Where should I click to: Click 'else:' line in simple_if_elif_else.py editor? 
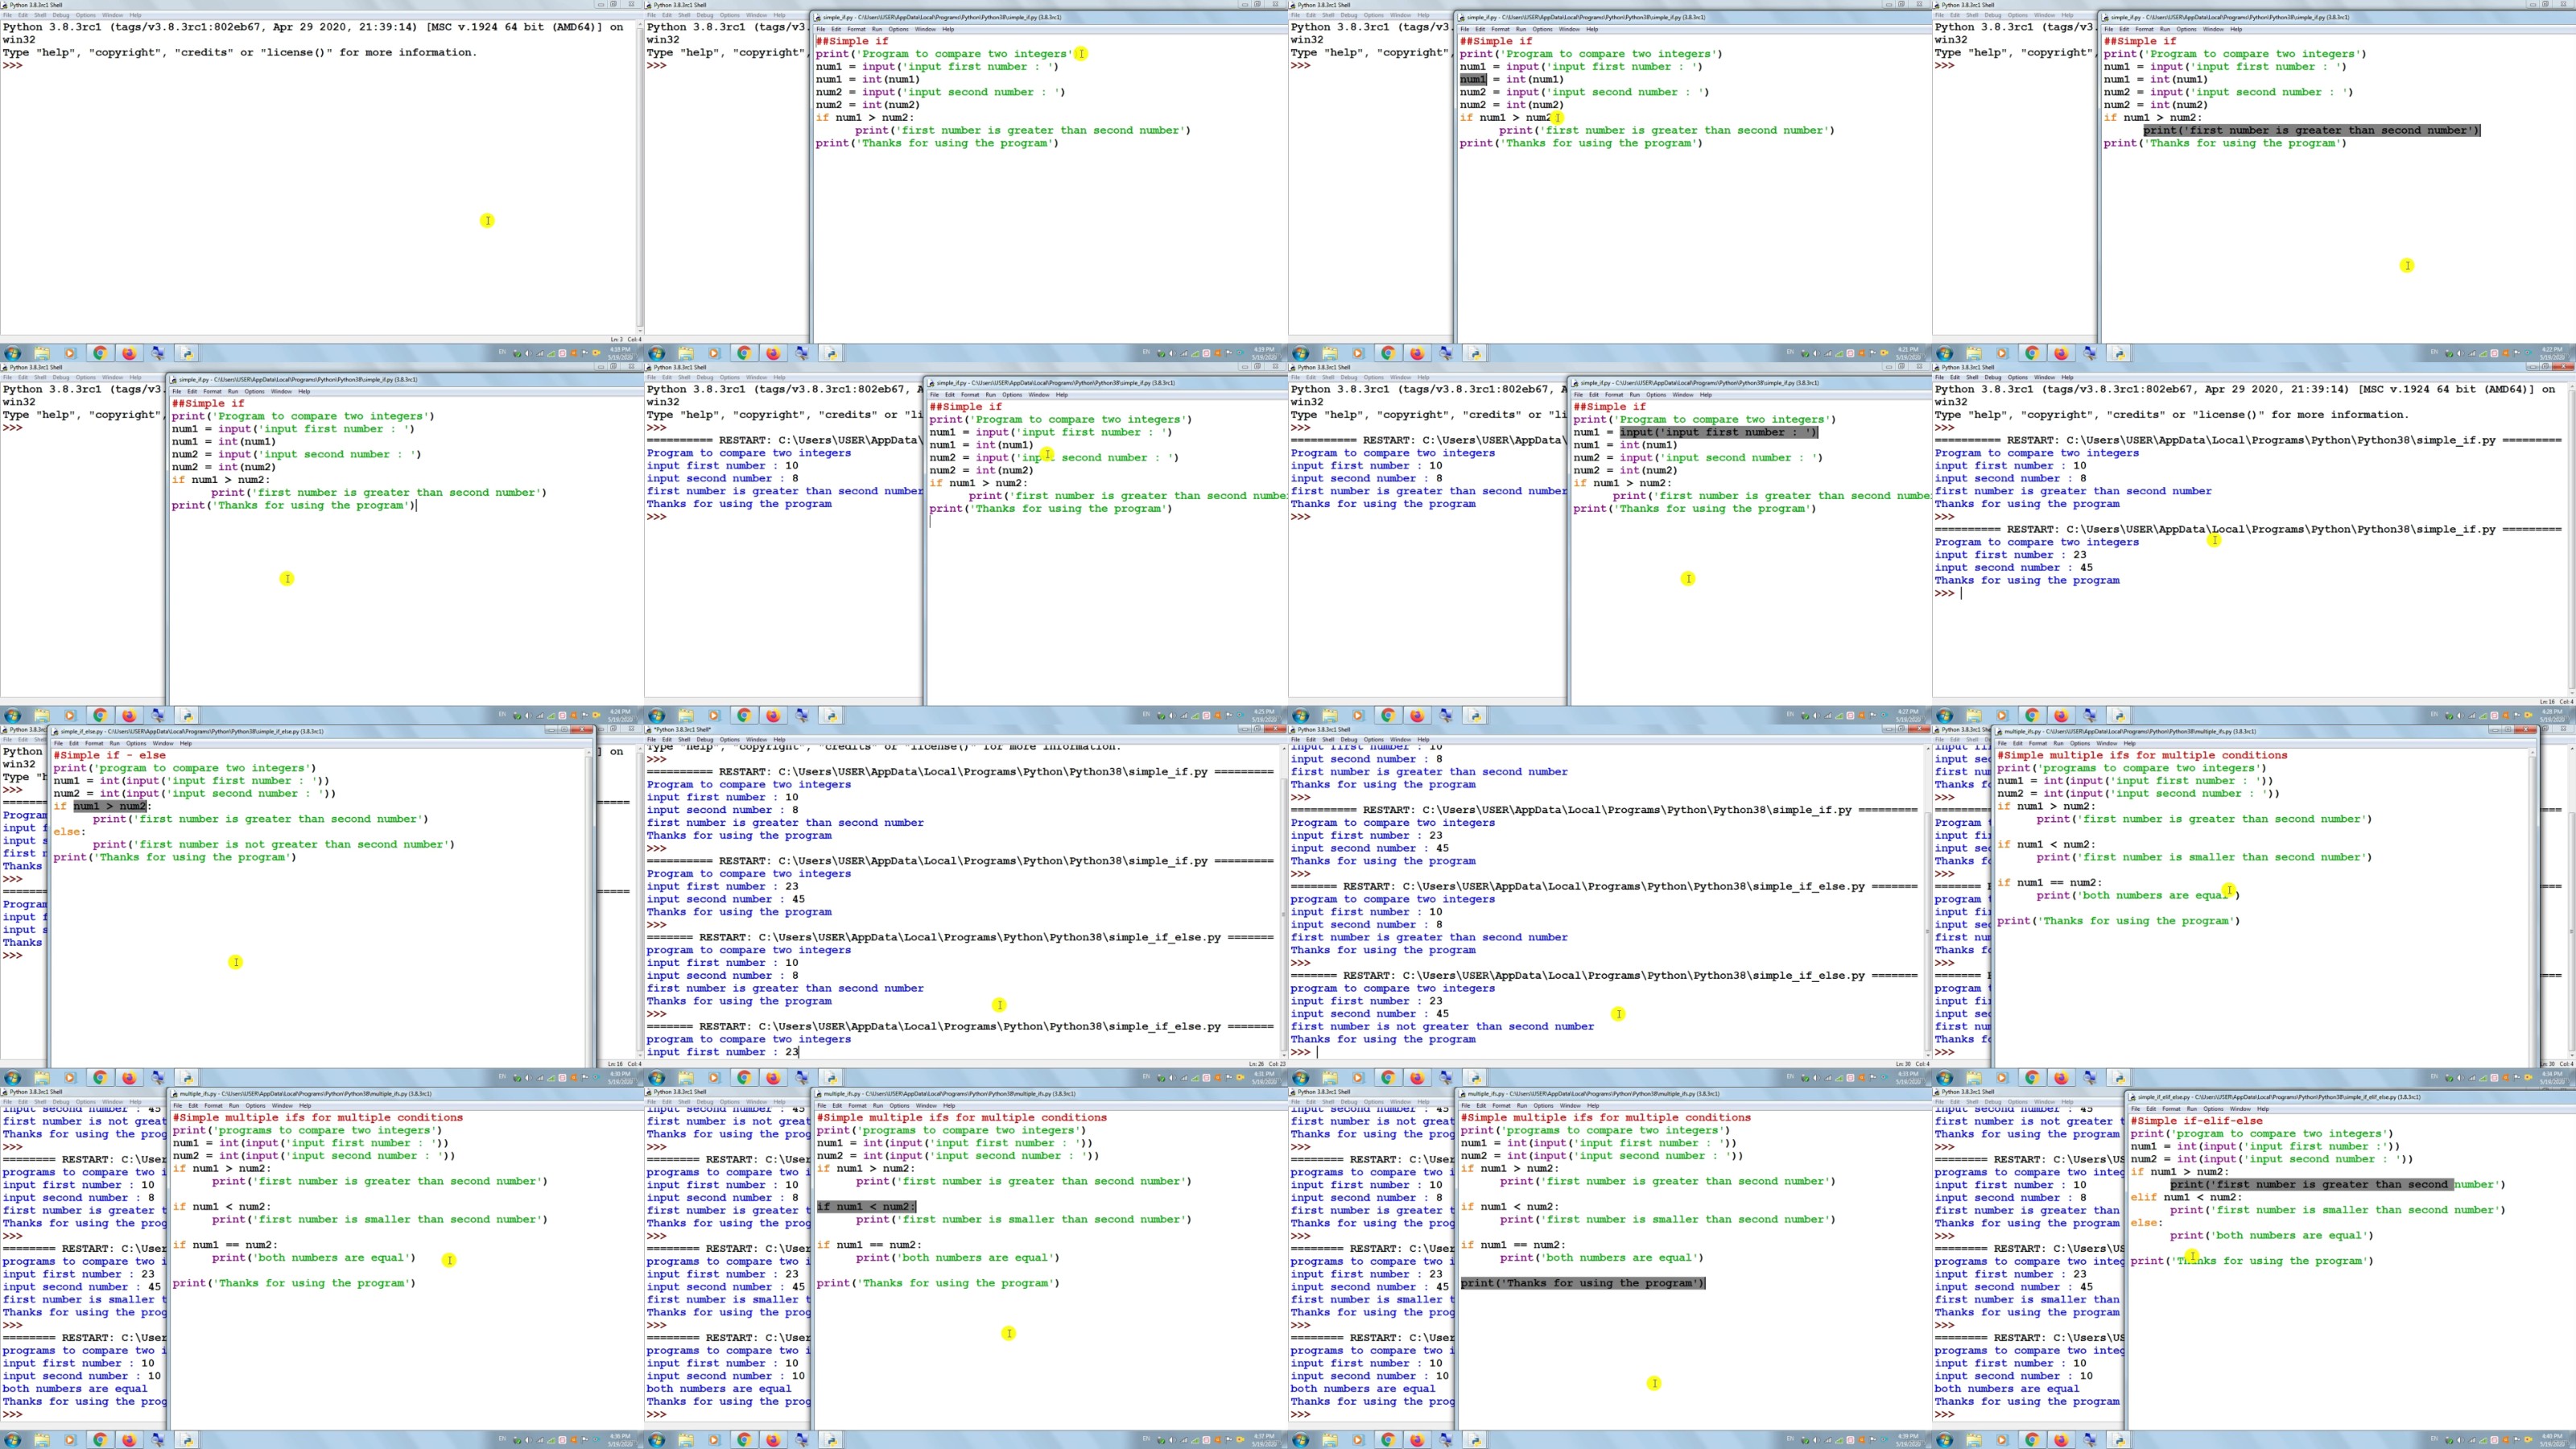2146,1222
